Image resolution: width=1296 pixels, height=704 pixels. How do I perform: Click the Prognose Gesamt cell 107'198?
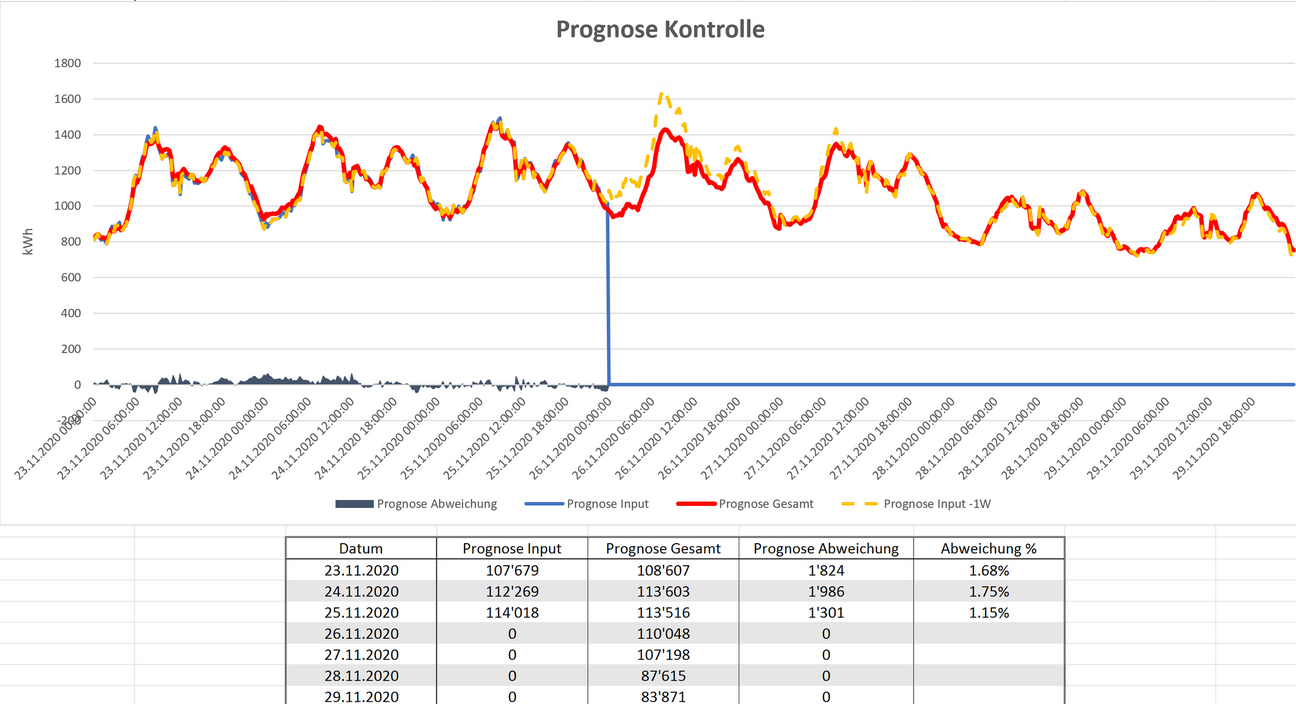(x=663, y=654)
